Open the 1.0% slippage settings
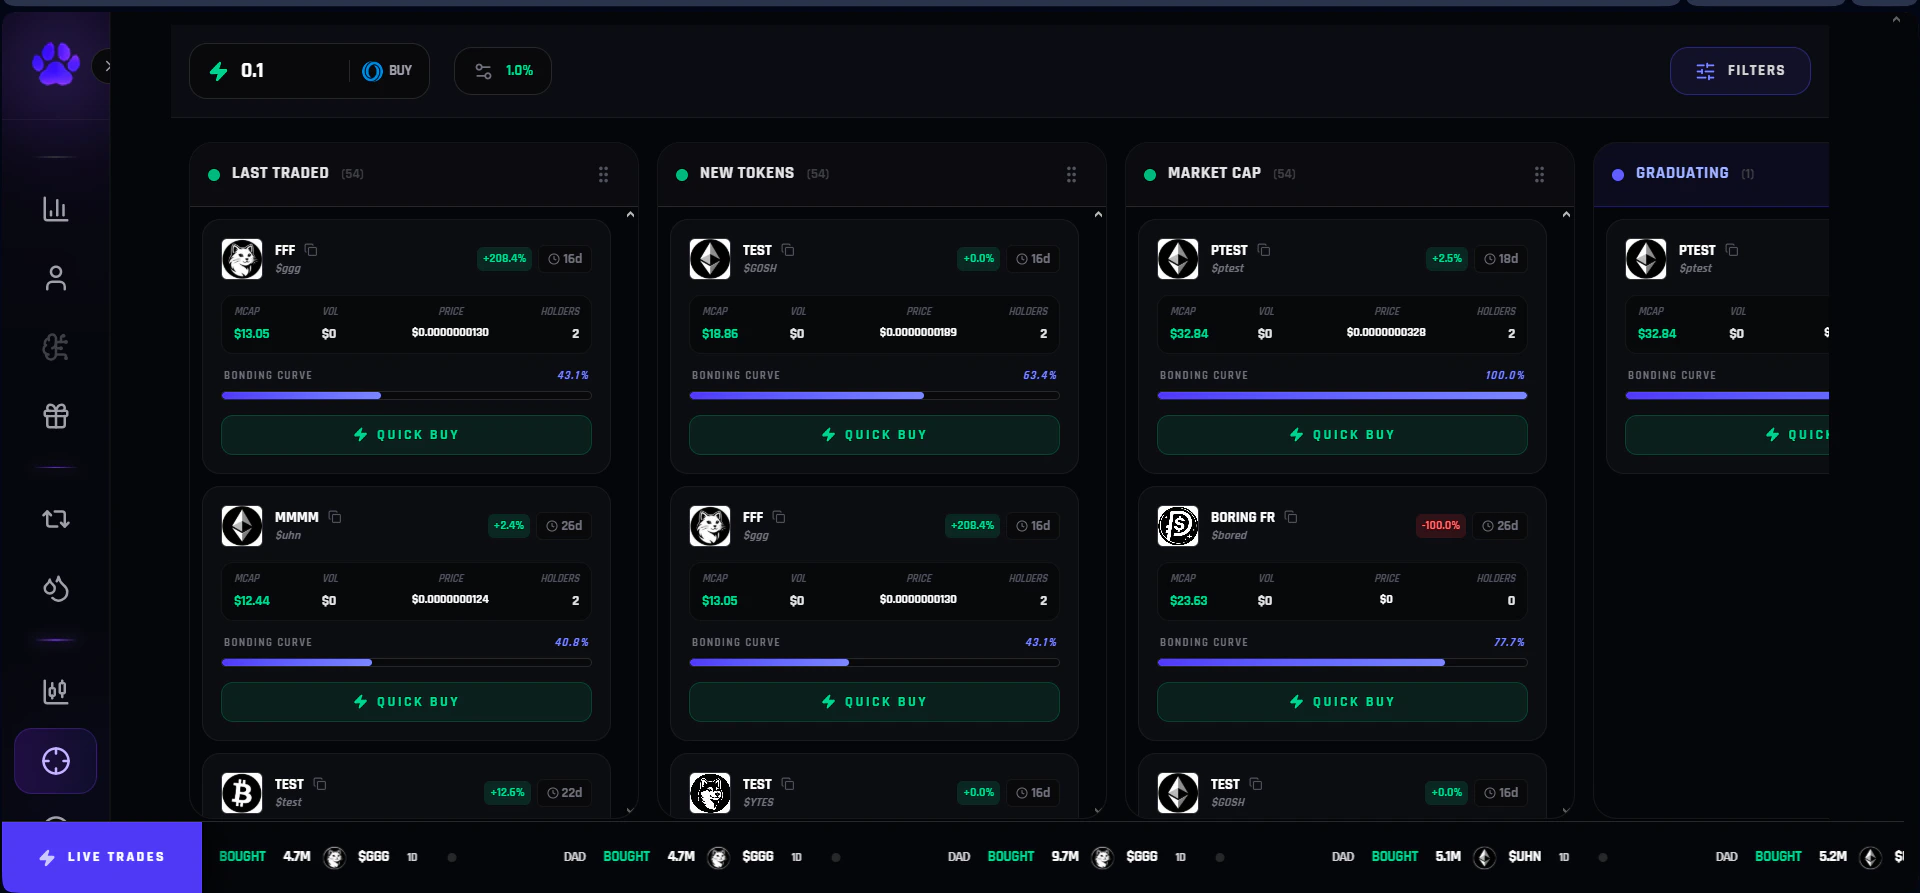 (503, 71)
